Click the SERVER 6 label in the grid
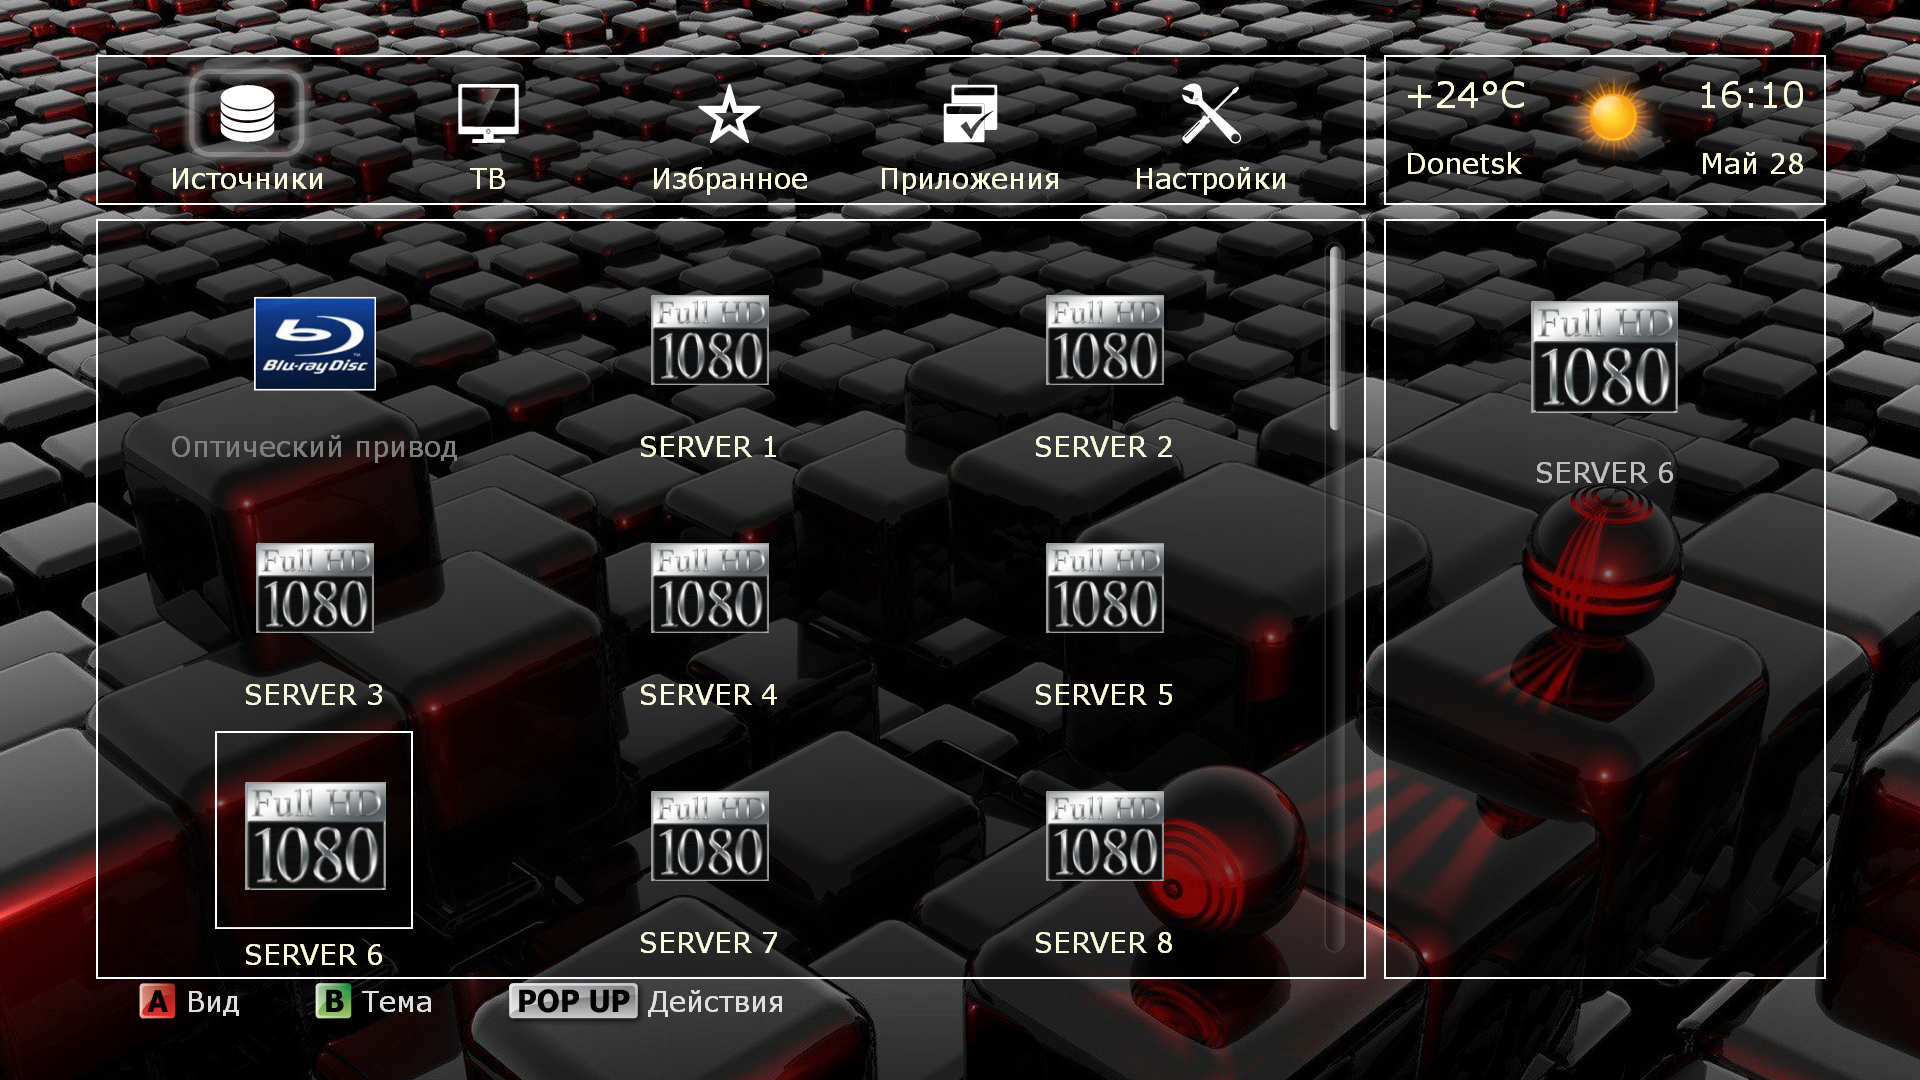The image size is (1920, 1080). [x=314, y=955]
